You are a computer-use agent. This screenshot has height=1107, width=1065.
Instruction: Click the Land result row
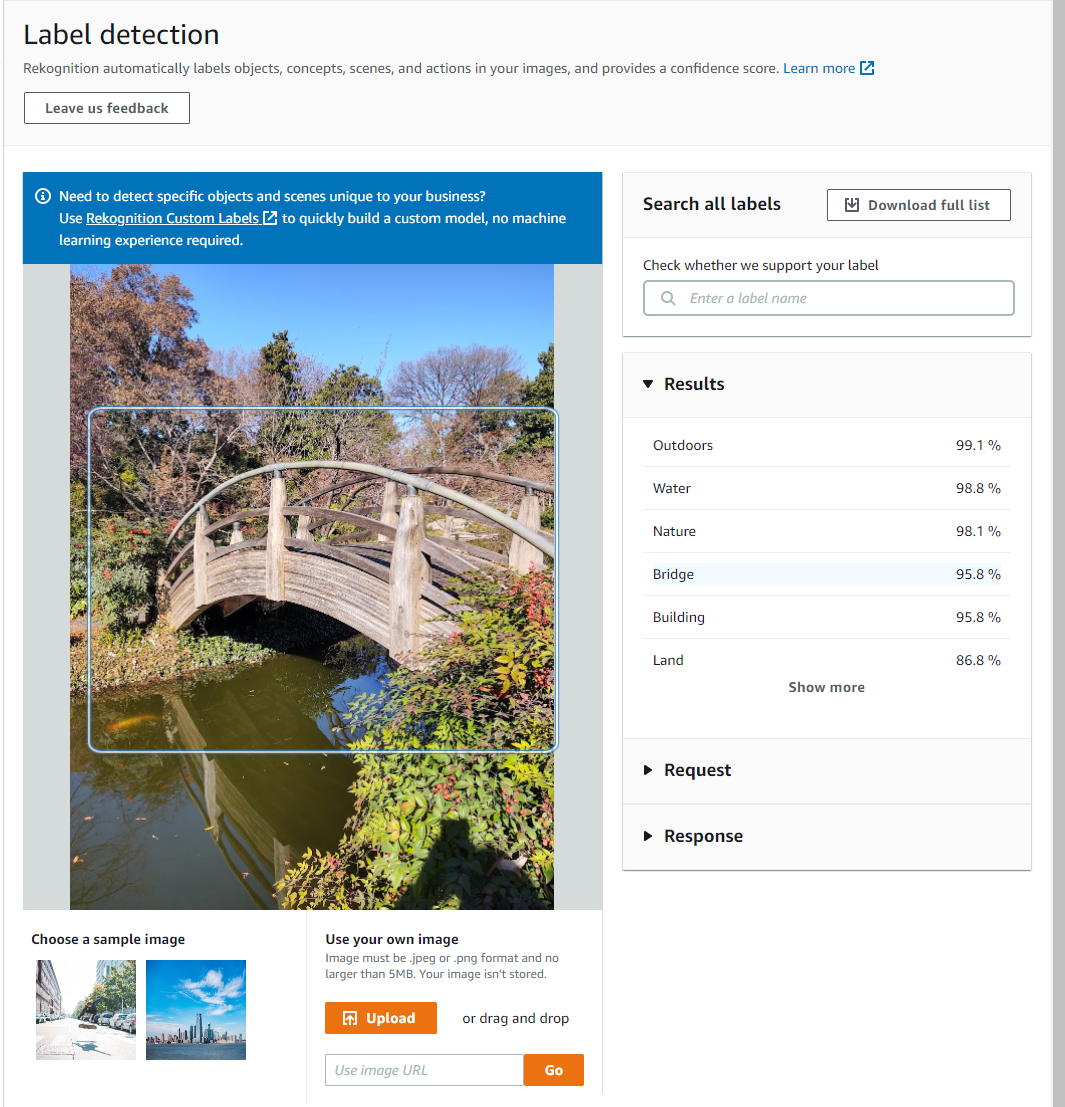[826, 660]
